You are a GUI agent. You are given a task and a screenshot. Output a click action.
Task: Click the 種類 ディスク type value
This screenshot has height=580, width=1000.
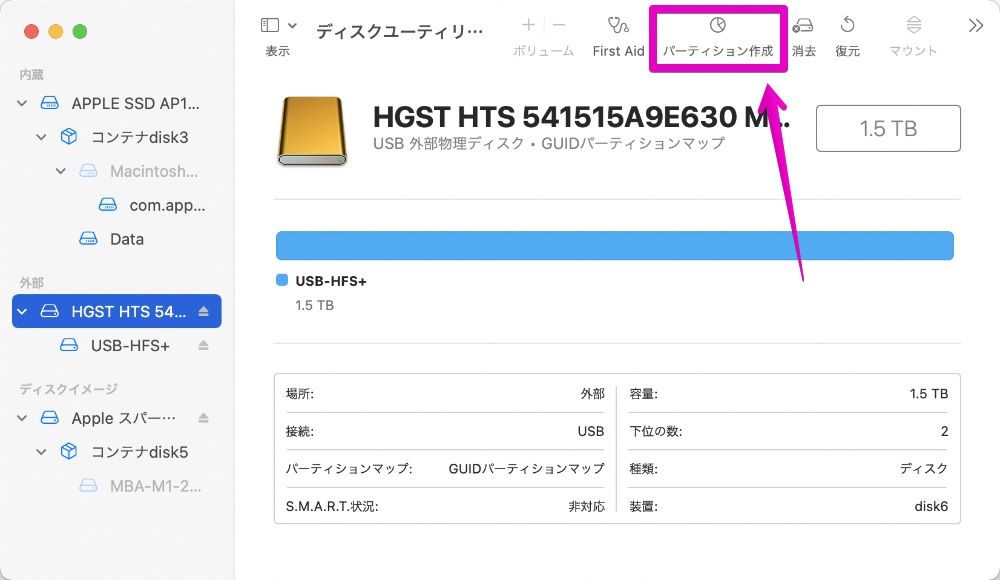(x=923, y=468)
